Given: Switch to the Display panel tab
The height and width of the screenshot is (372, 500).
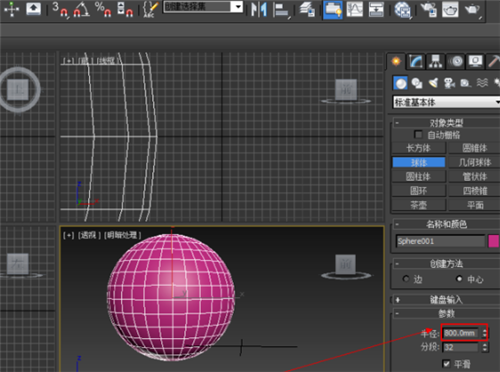Looking at the screenshot, I should pos(476,61).
